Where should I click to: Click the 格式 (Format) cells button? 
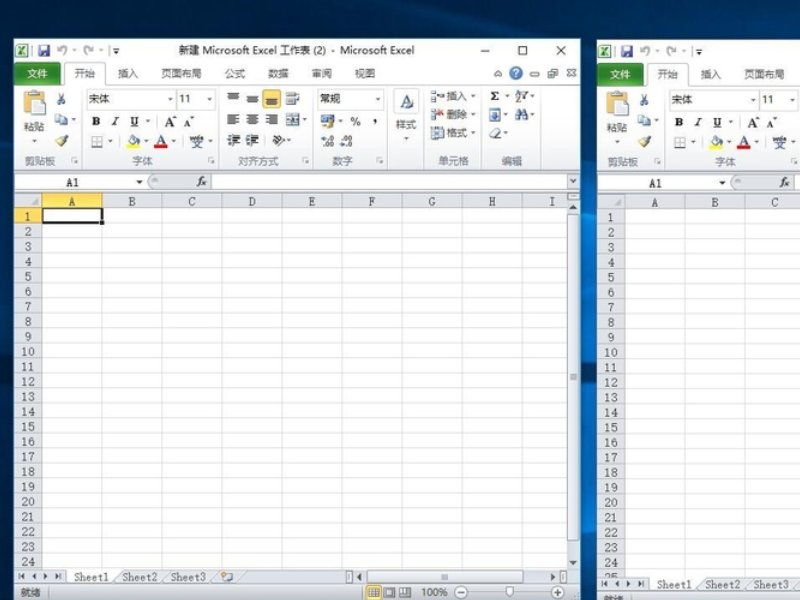[451, 133]
